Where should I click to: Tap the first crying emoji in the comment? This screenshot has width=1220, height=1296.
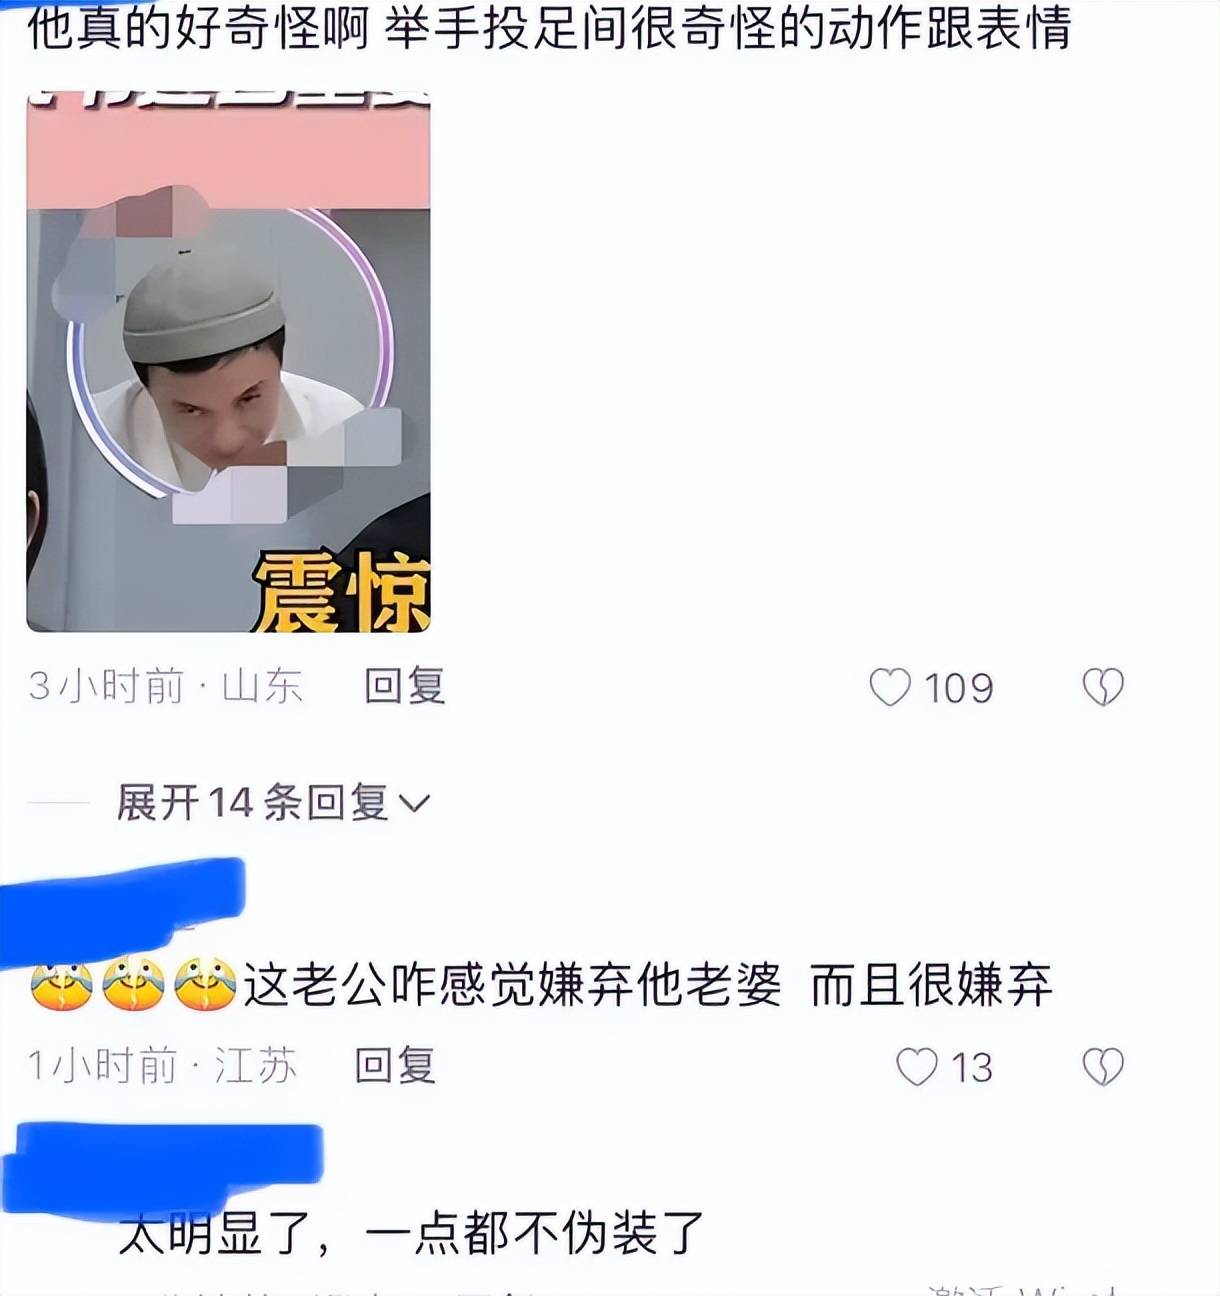pyautogui.click(x=62, y=986)
